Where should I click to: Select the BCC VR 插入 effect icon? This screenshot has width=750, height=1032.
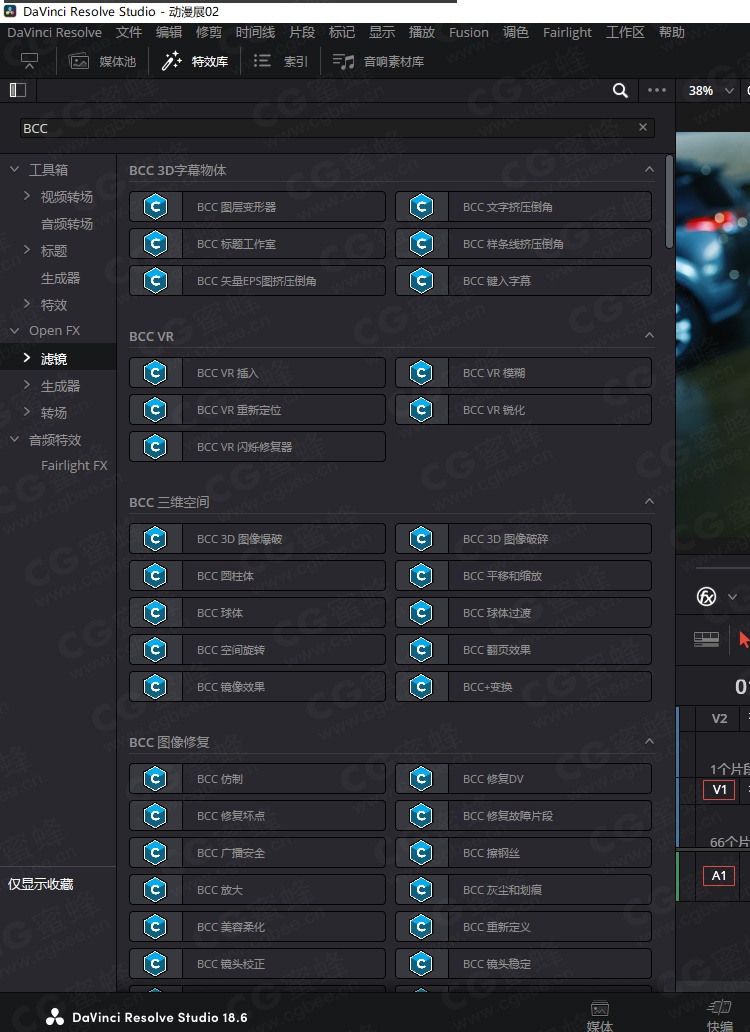[155, 373]
